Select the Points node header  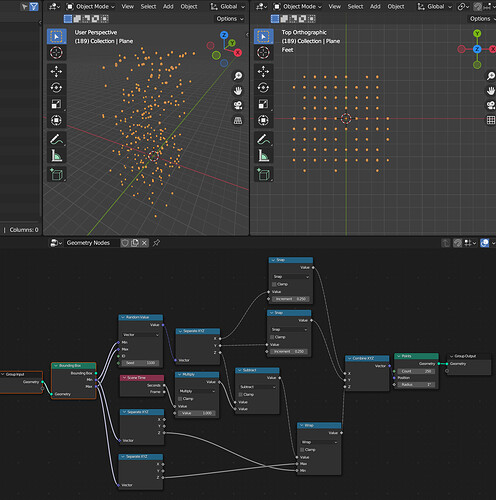pyautogui.click(x=416, y=356)
